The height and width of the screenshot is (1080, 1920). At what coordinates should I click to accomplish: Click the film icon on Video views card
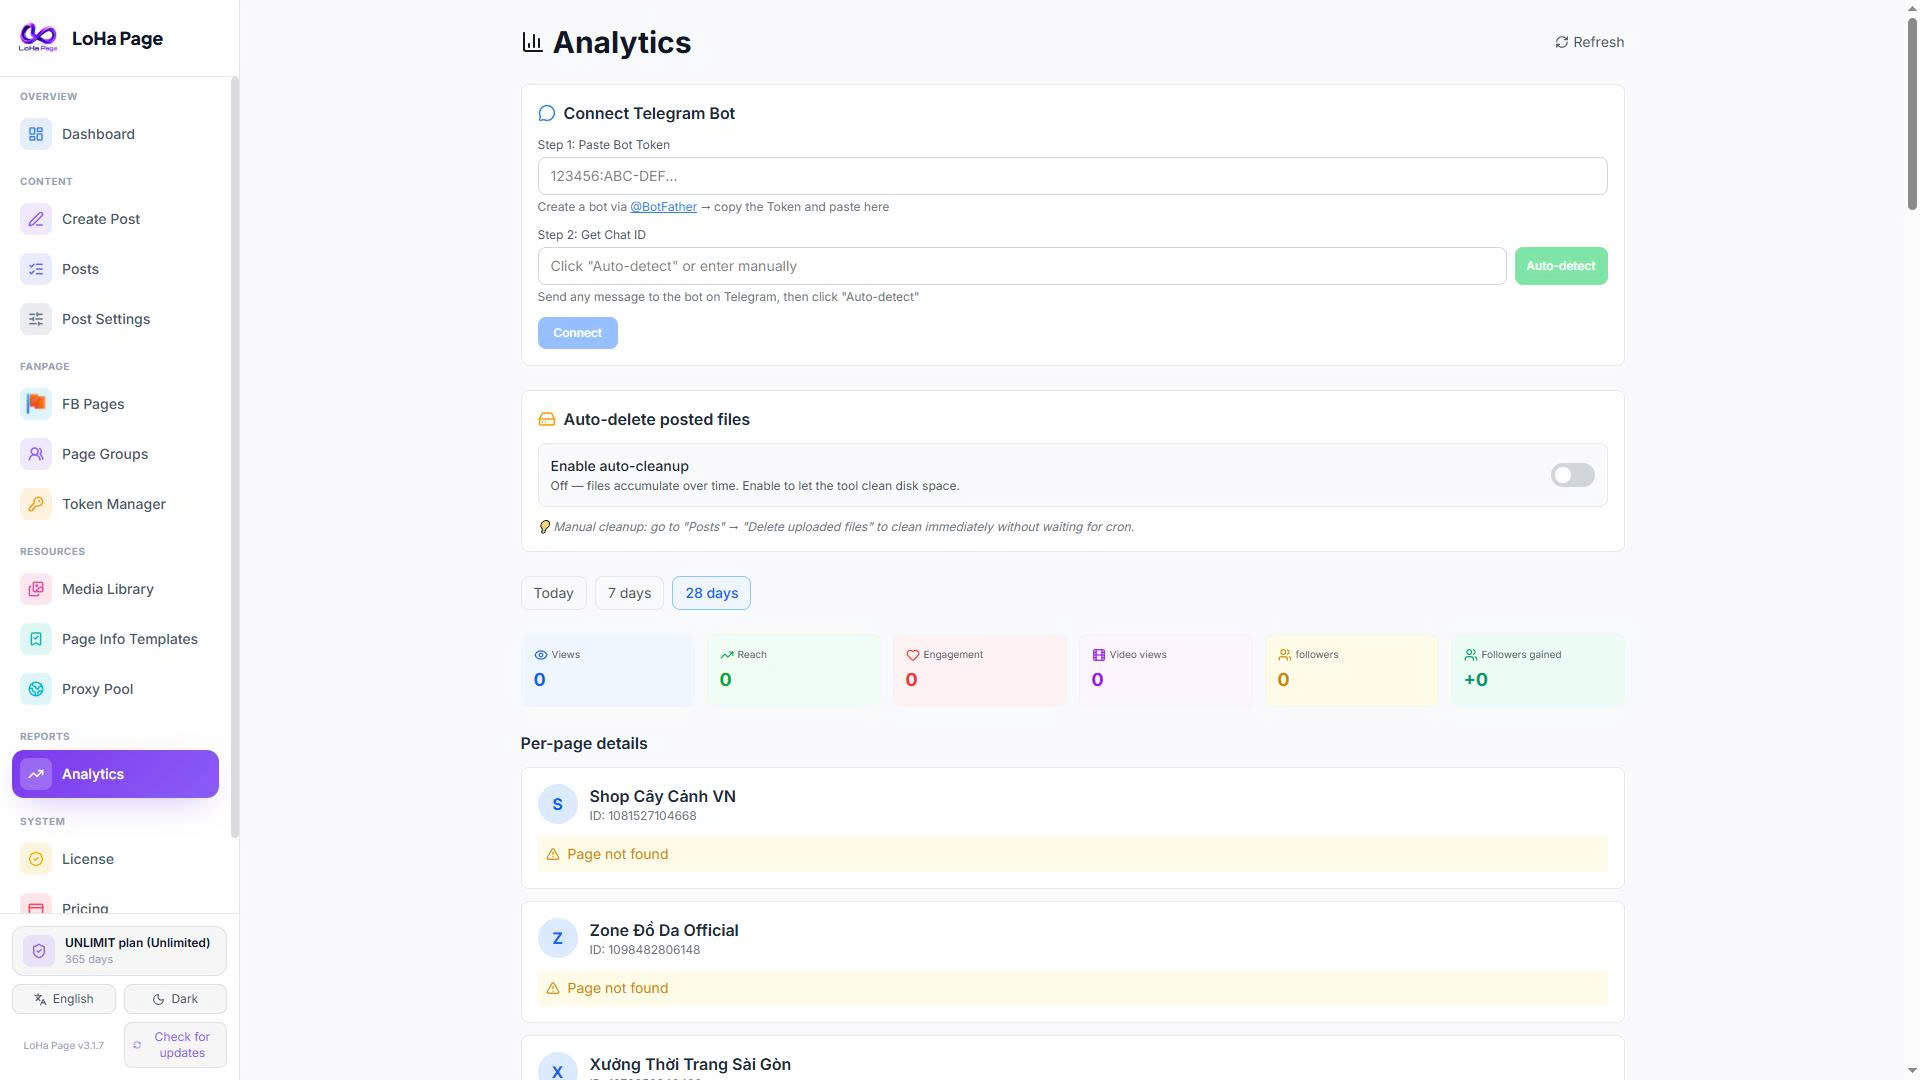[1098, 655]
